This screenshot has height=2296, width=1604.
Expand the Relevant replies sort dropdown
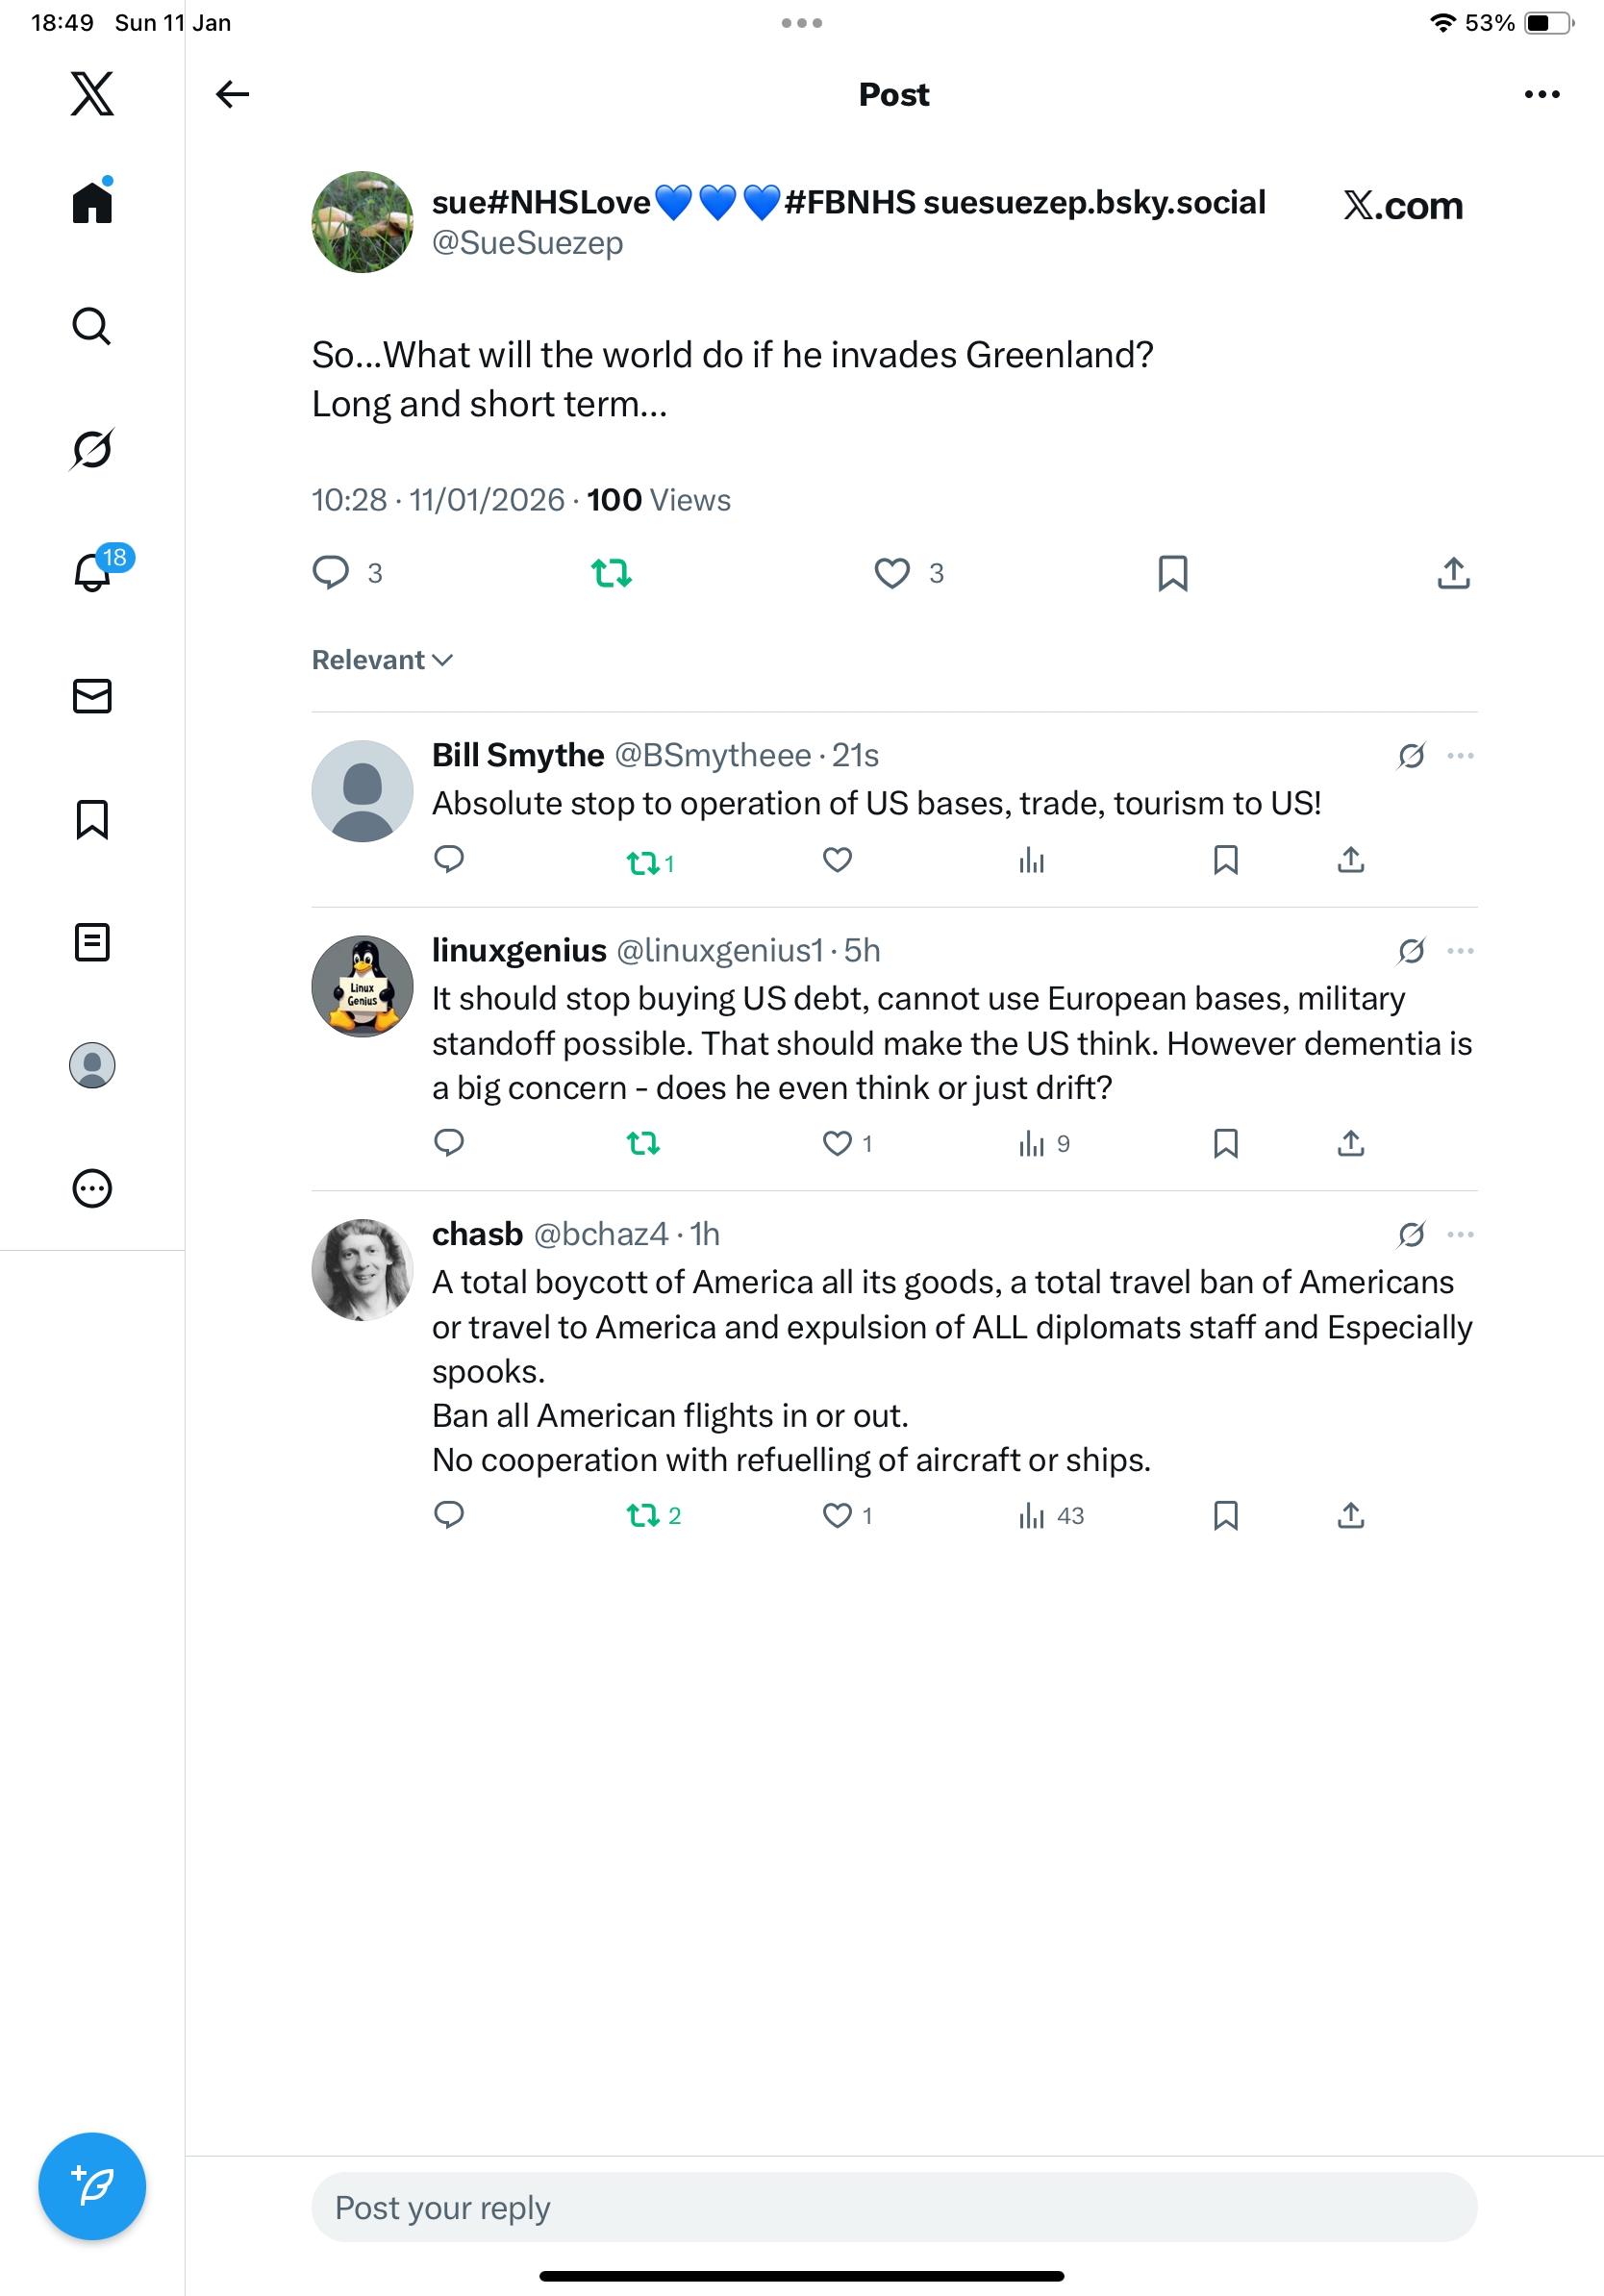(x=382, y=660)
